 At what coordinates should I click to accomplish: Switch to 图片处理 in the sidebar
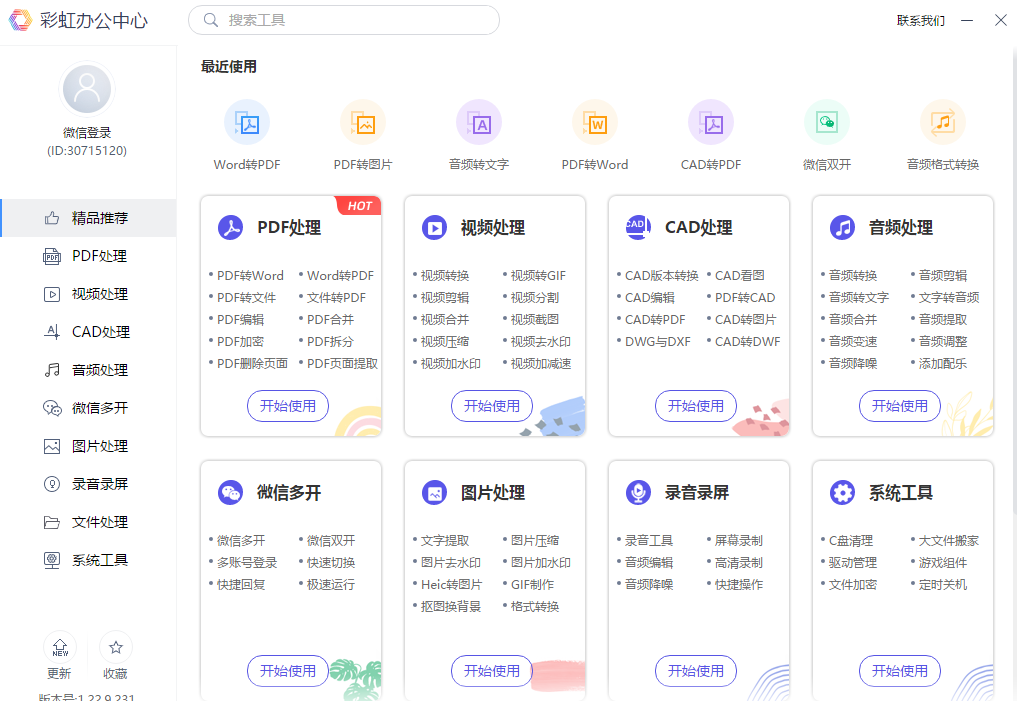point(88,446)
